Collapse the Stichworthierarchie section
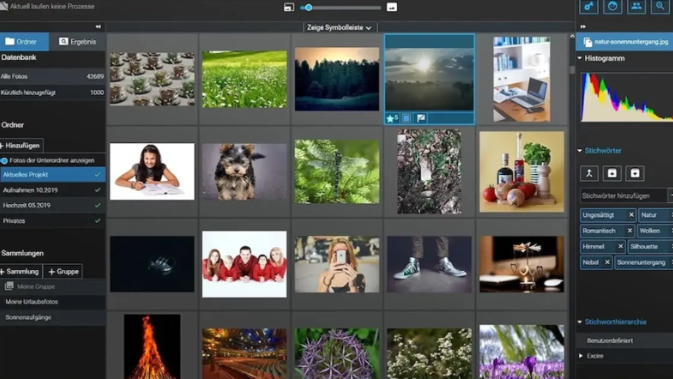This screenshot has height=379, width=673. [580, 321]
